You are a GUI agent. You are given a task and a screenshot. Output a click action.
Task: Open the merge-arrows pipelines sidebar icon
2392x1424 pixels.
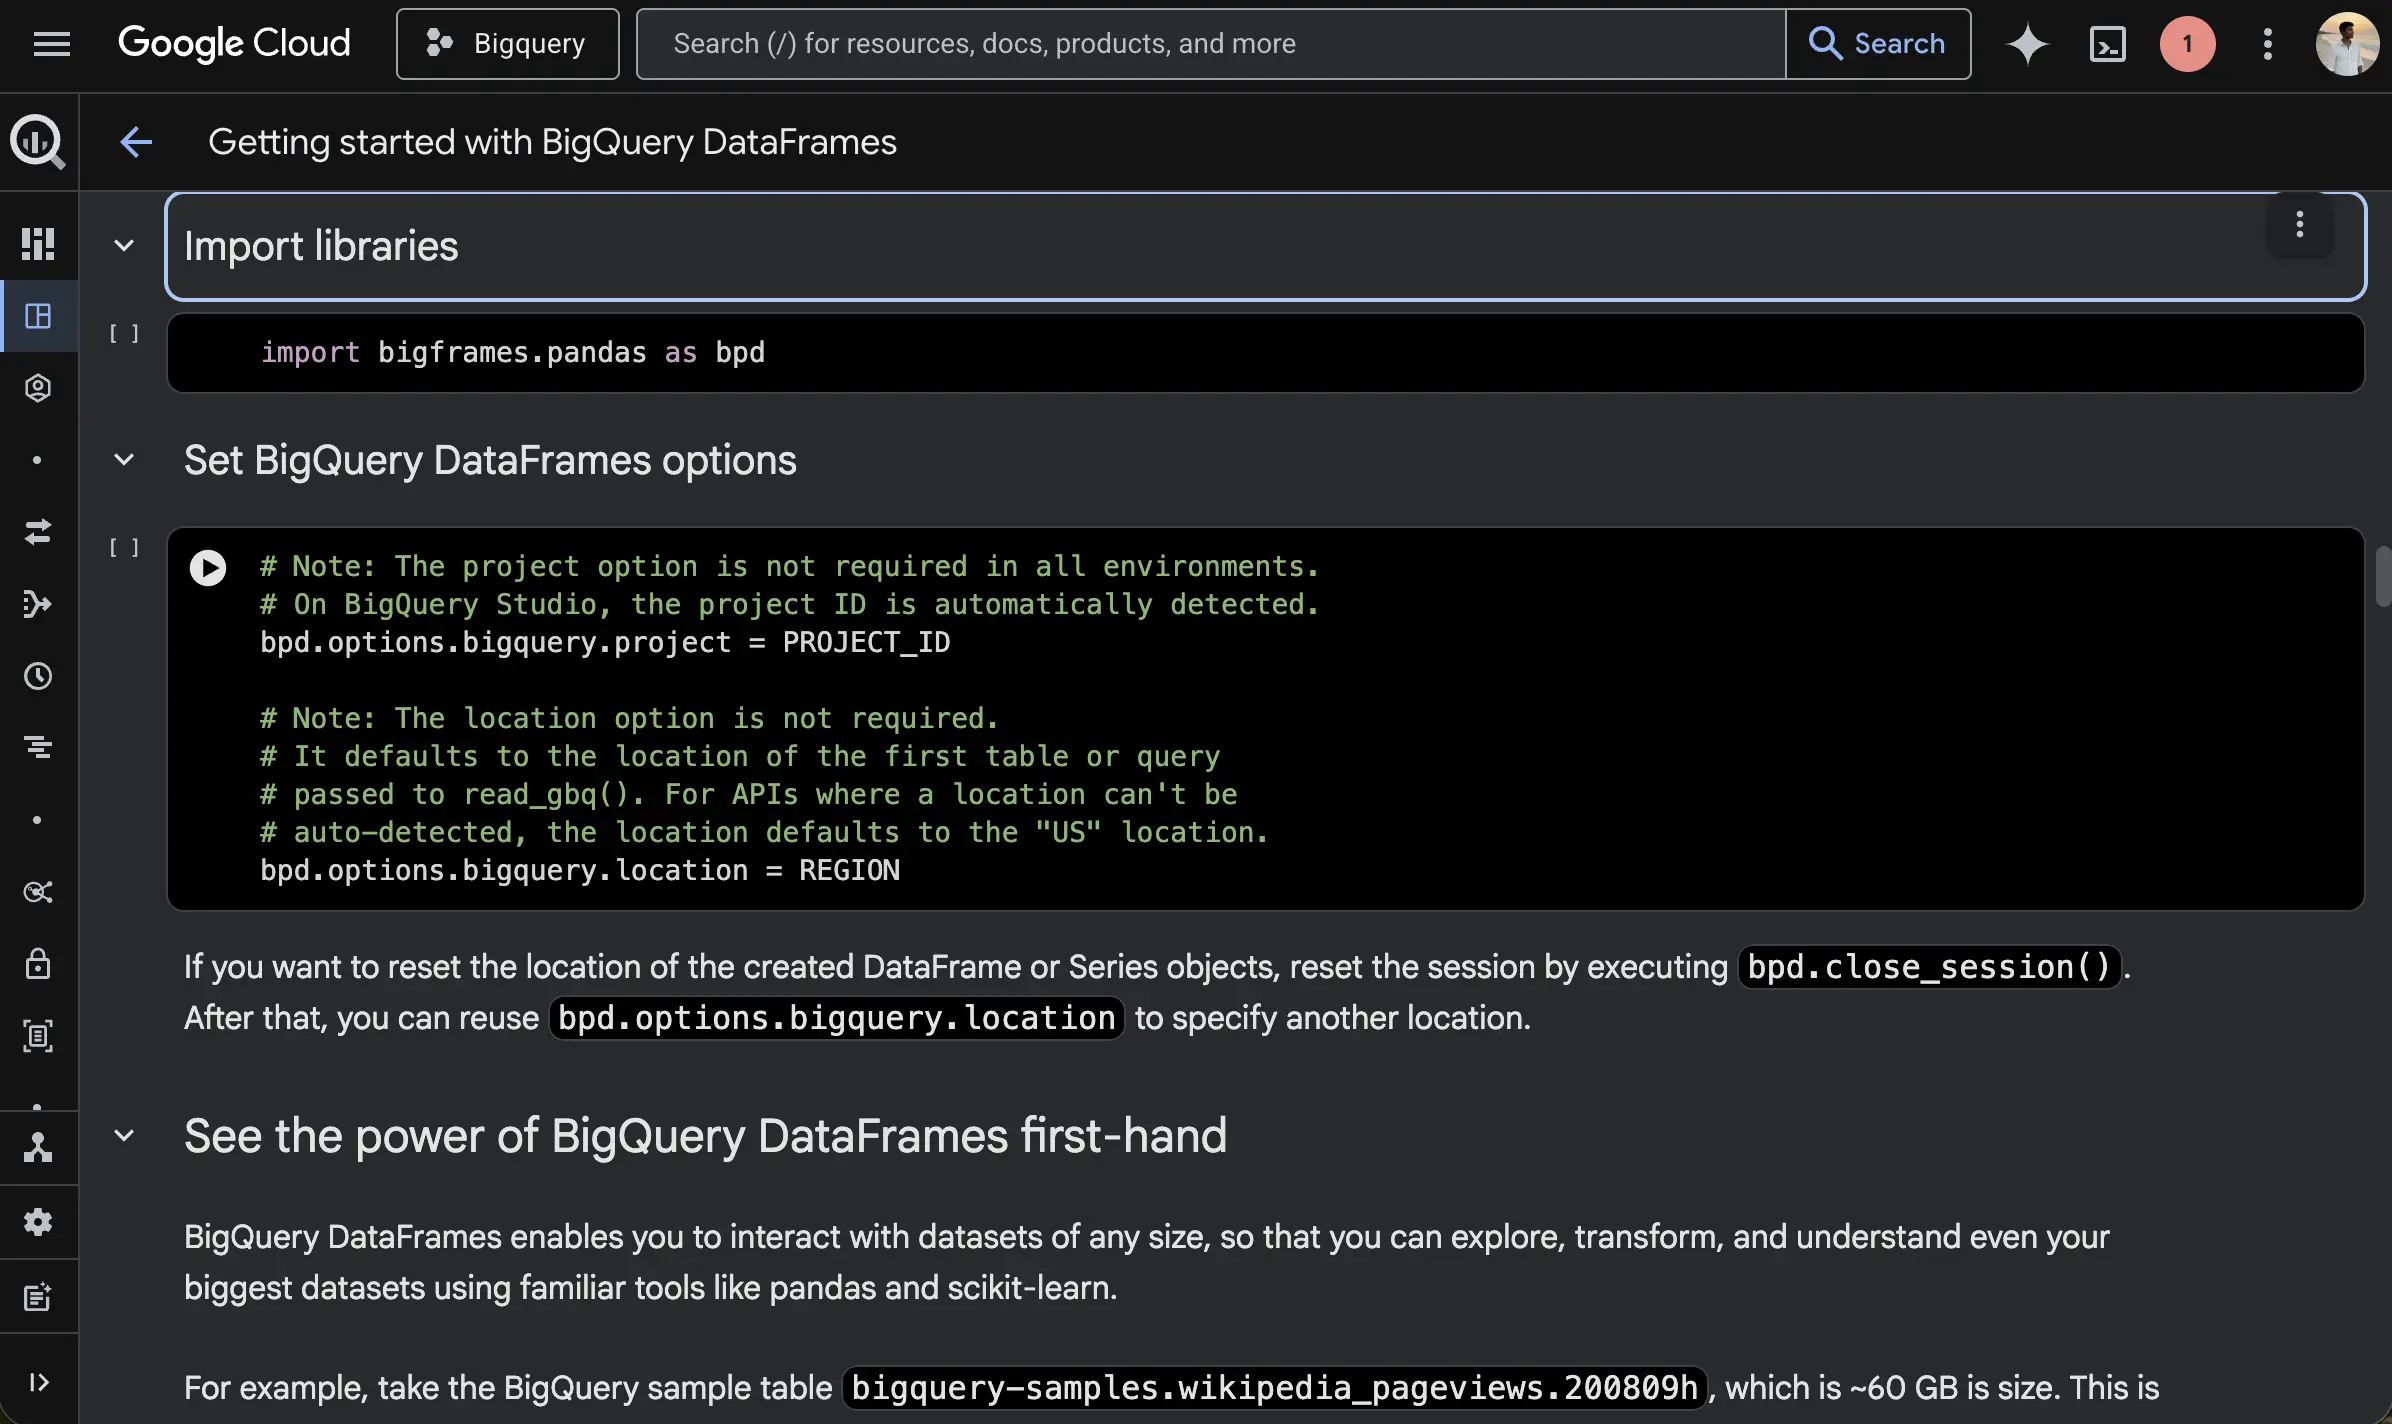click(38, 604)
